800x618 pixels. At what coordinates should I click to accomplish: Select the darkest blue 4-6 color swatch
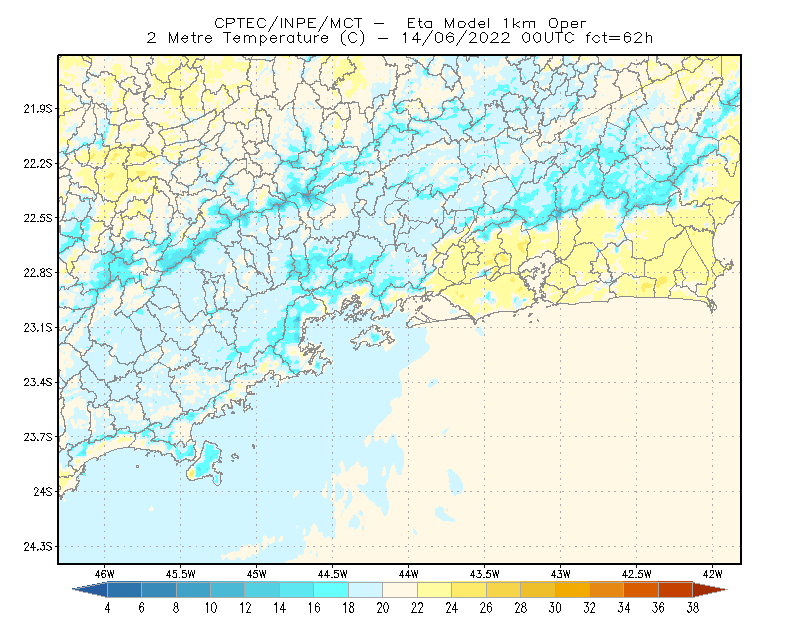(x=124, y=590)
